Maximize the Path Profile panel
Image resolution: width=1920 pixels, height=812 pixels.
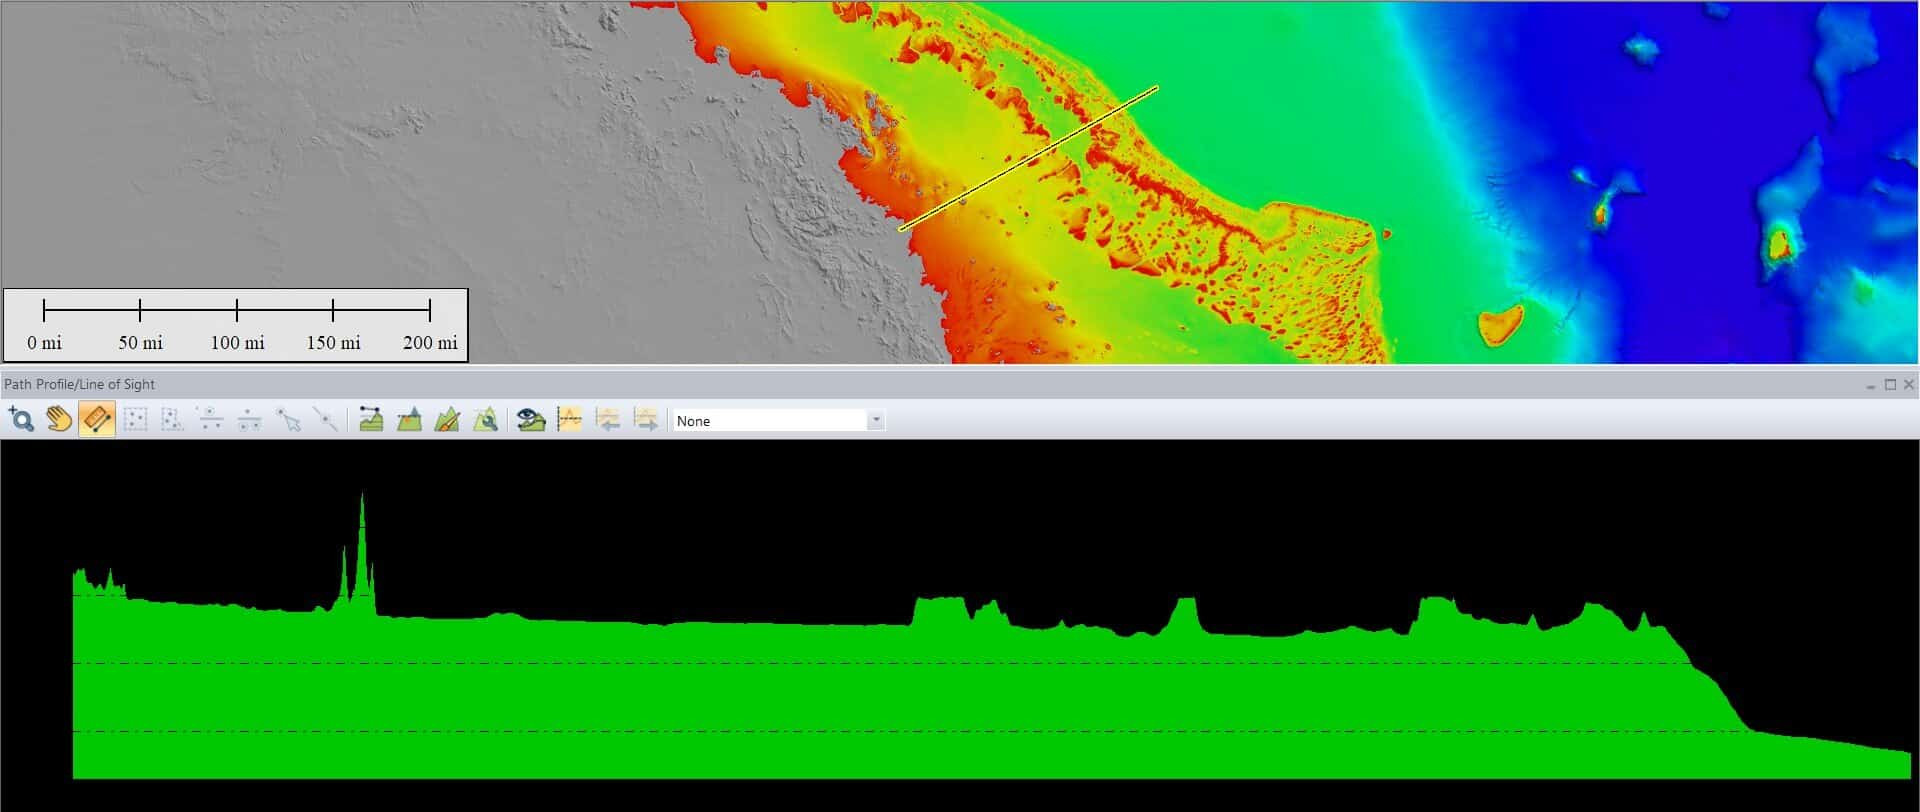point(1890,385)
